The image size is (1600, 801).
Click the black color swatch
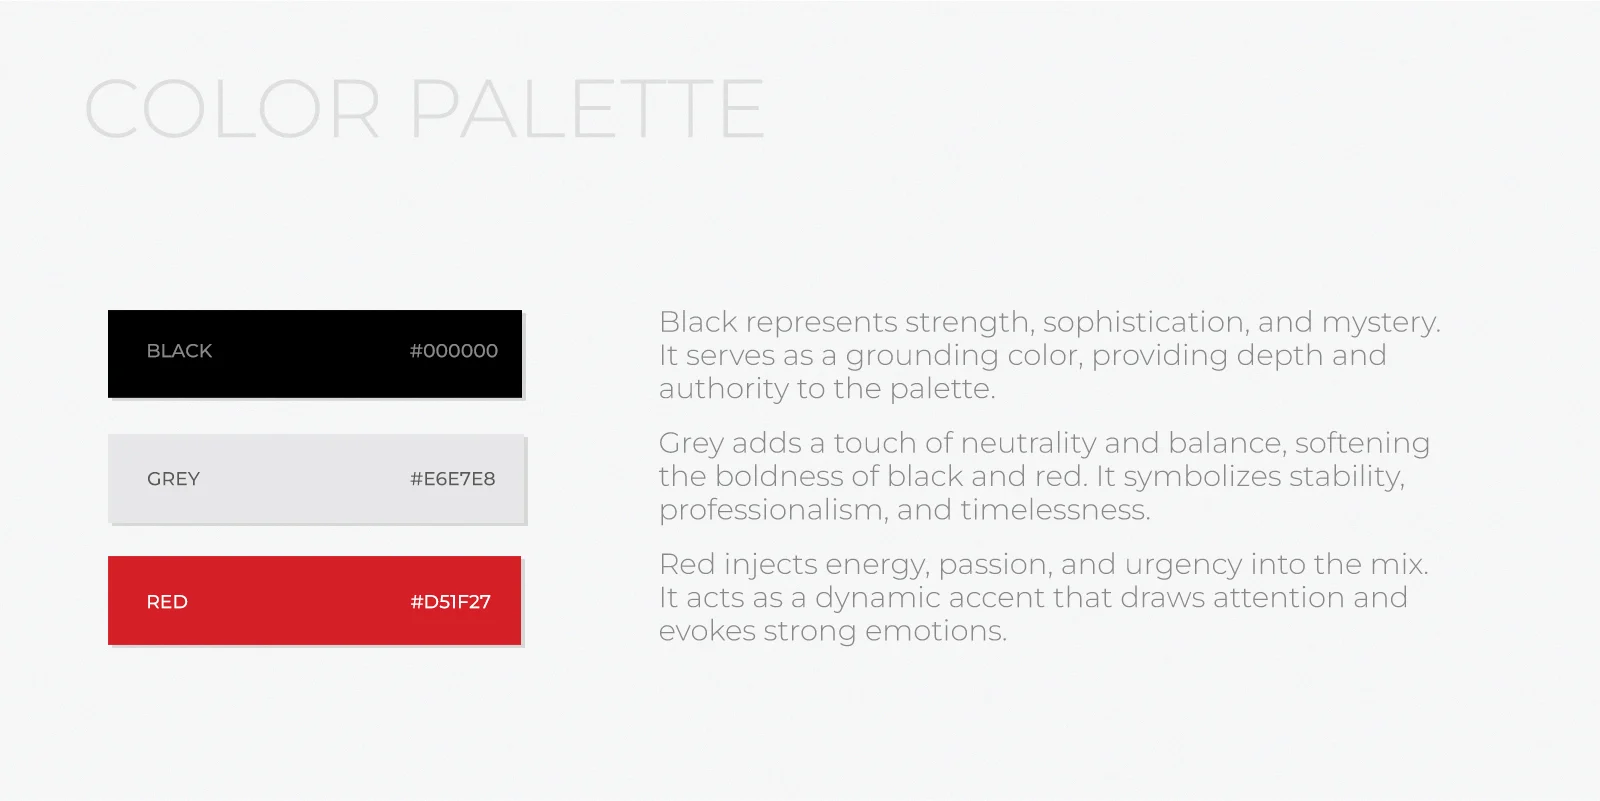pyautogui.click(x=315, y=353)
